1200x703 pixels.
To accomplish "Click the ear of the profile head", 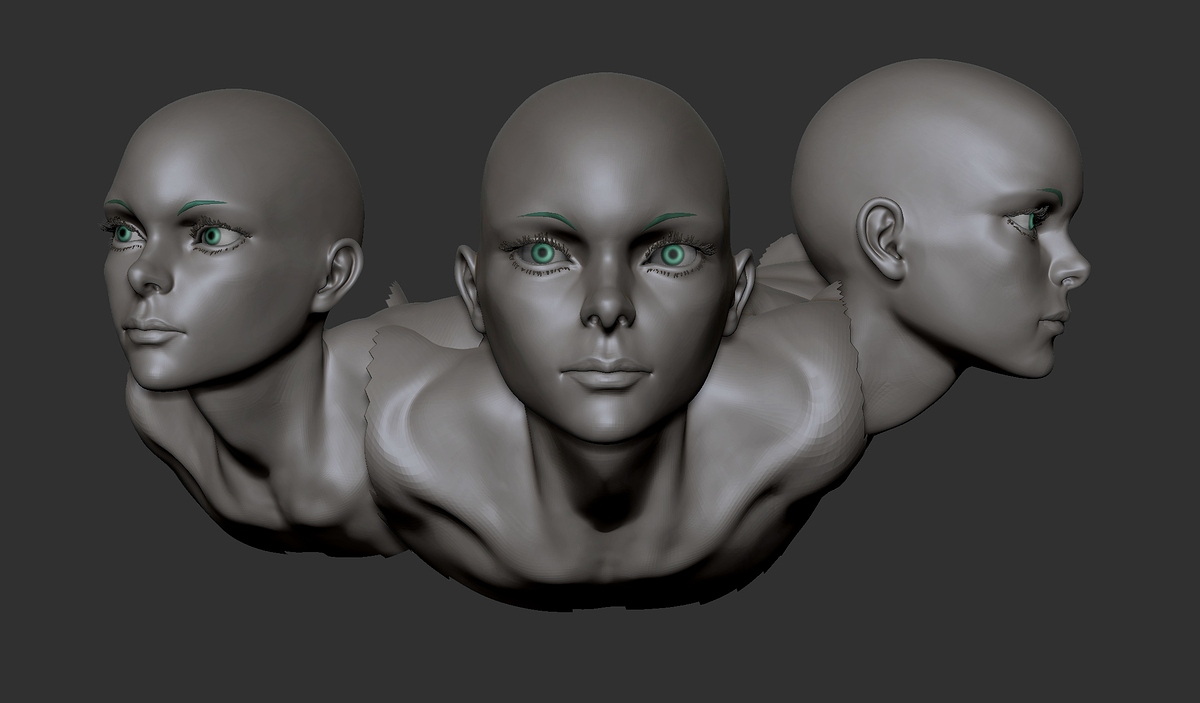I will tap(884, 238).
